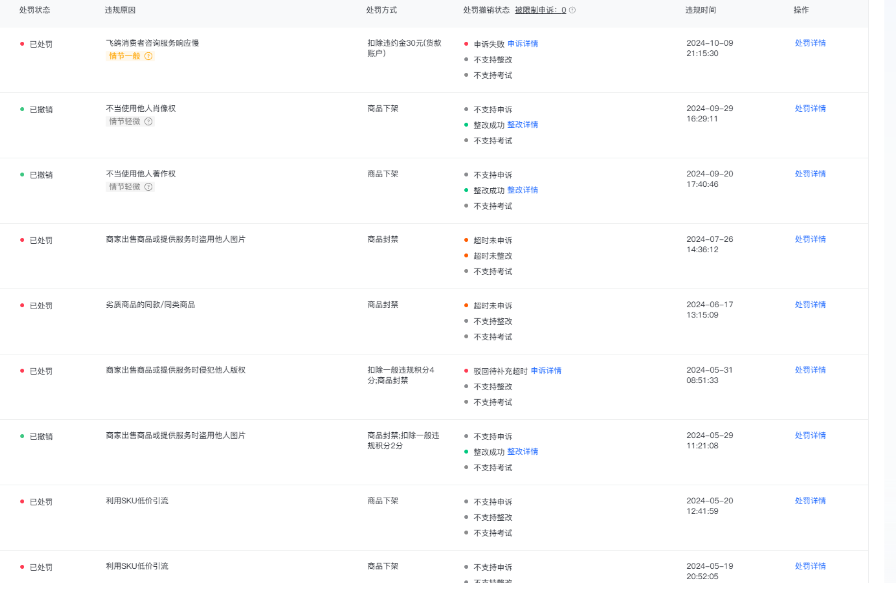
Task: View 处罚详情 for the 2024-07-26 violation
Action: (x=810, y=239)
